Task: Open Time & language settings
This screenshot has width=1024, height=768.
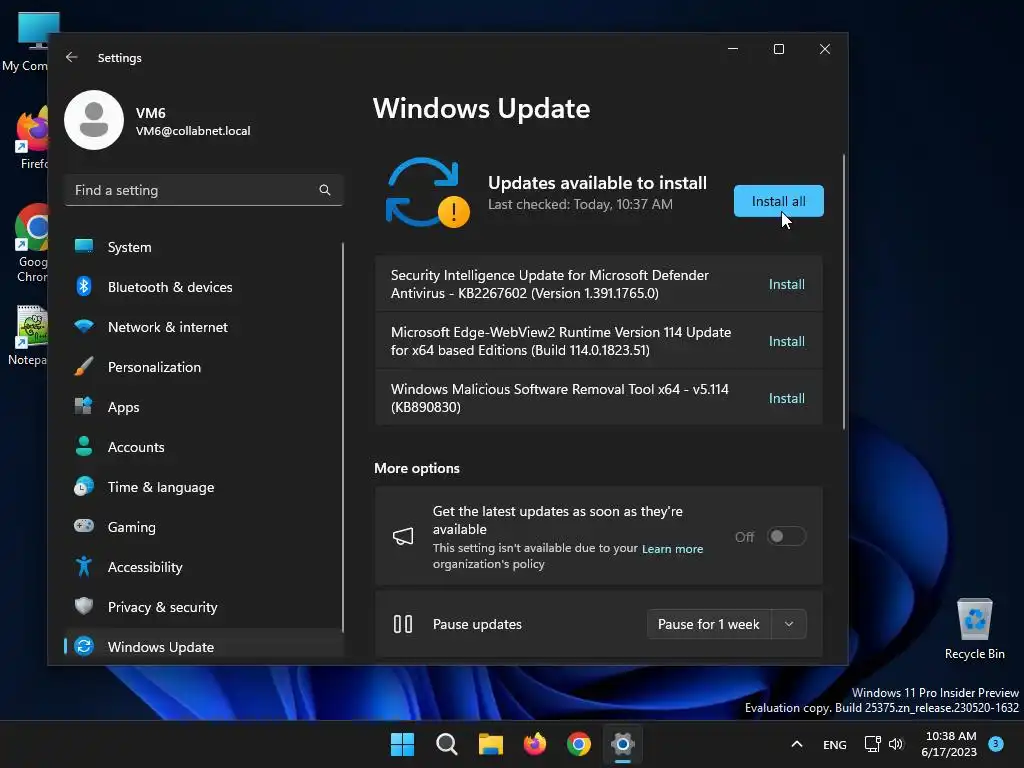Action: 204,487
